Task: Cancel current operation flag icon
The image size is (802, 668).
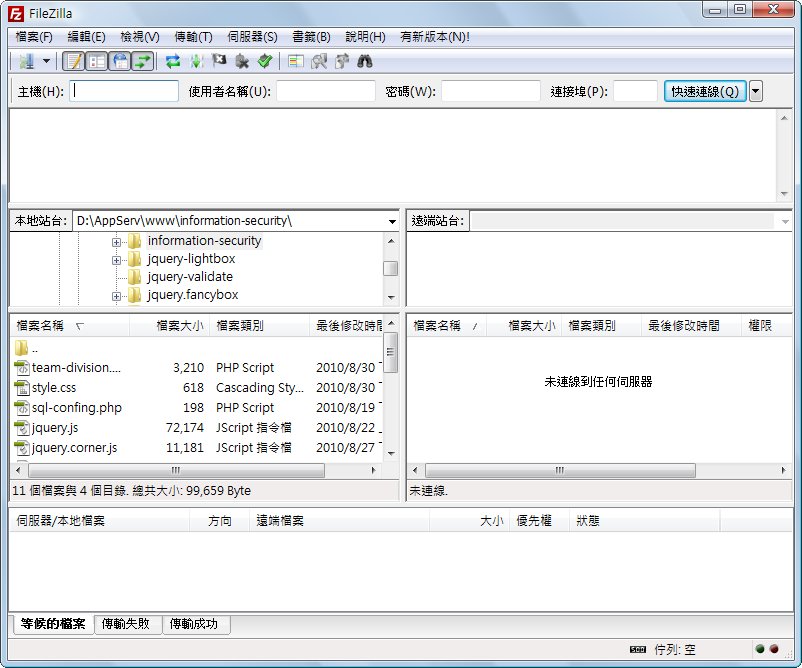Action: click(x=219, y=61)
